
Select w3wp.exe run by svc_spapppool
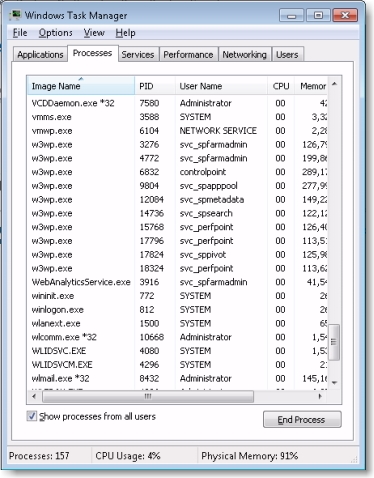(x=177, y=186)
